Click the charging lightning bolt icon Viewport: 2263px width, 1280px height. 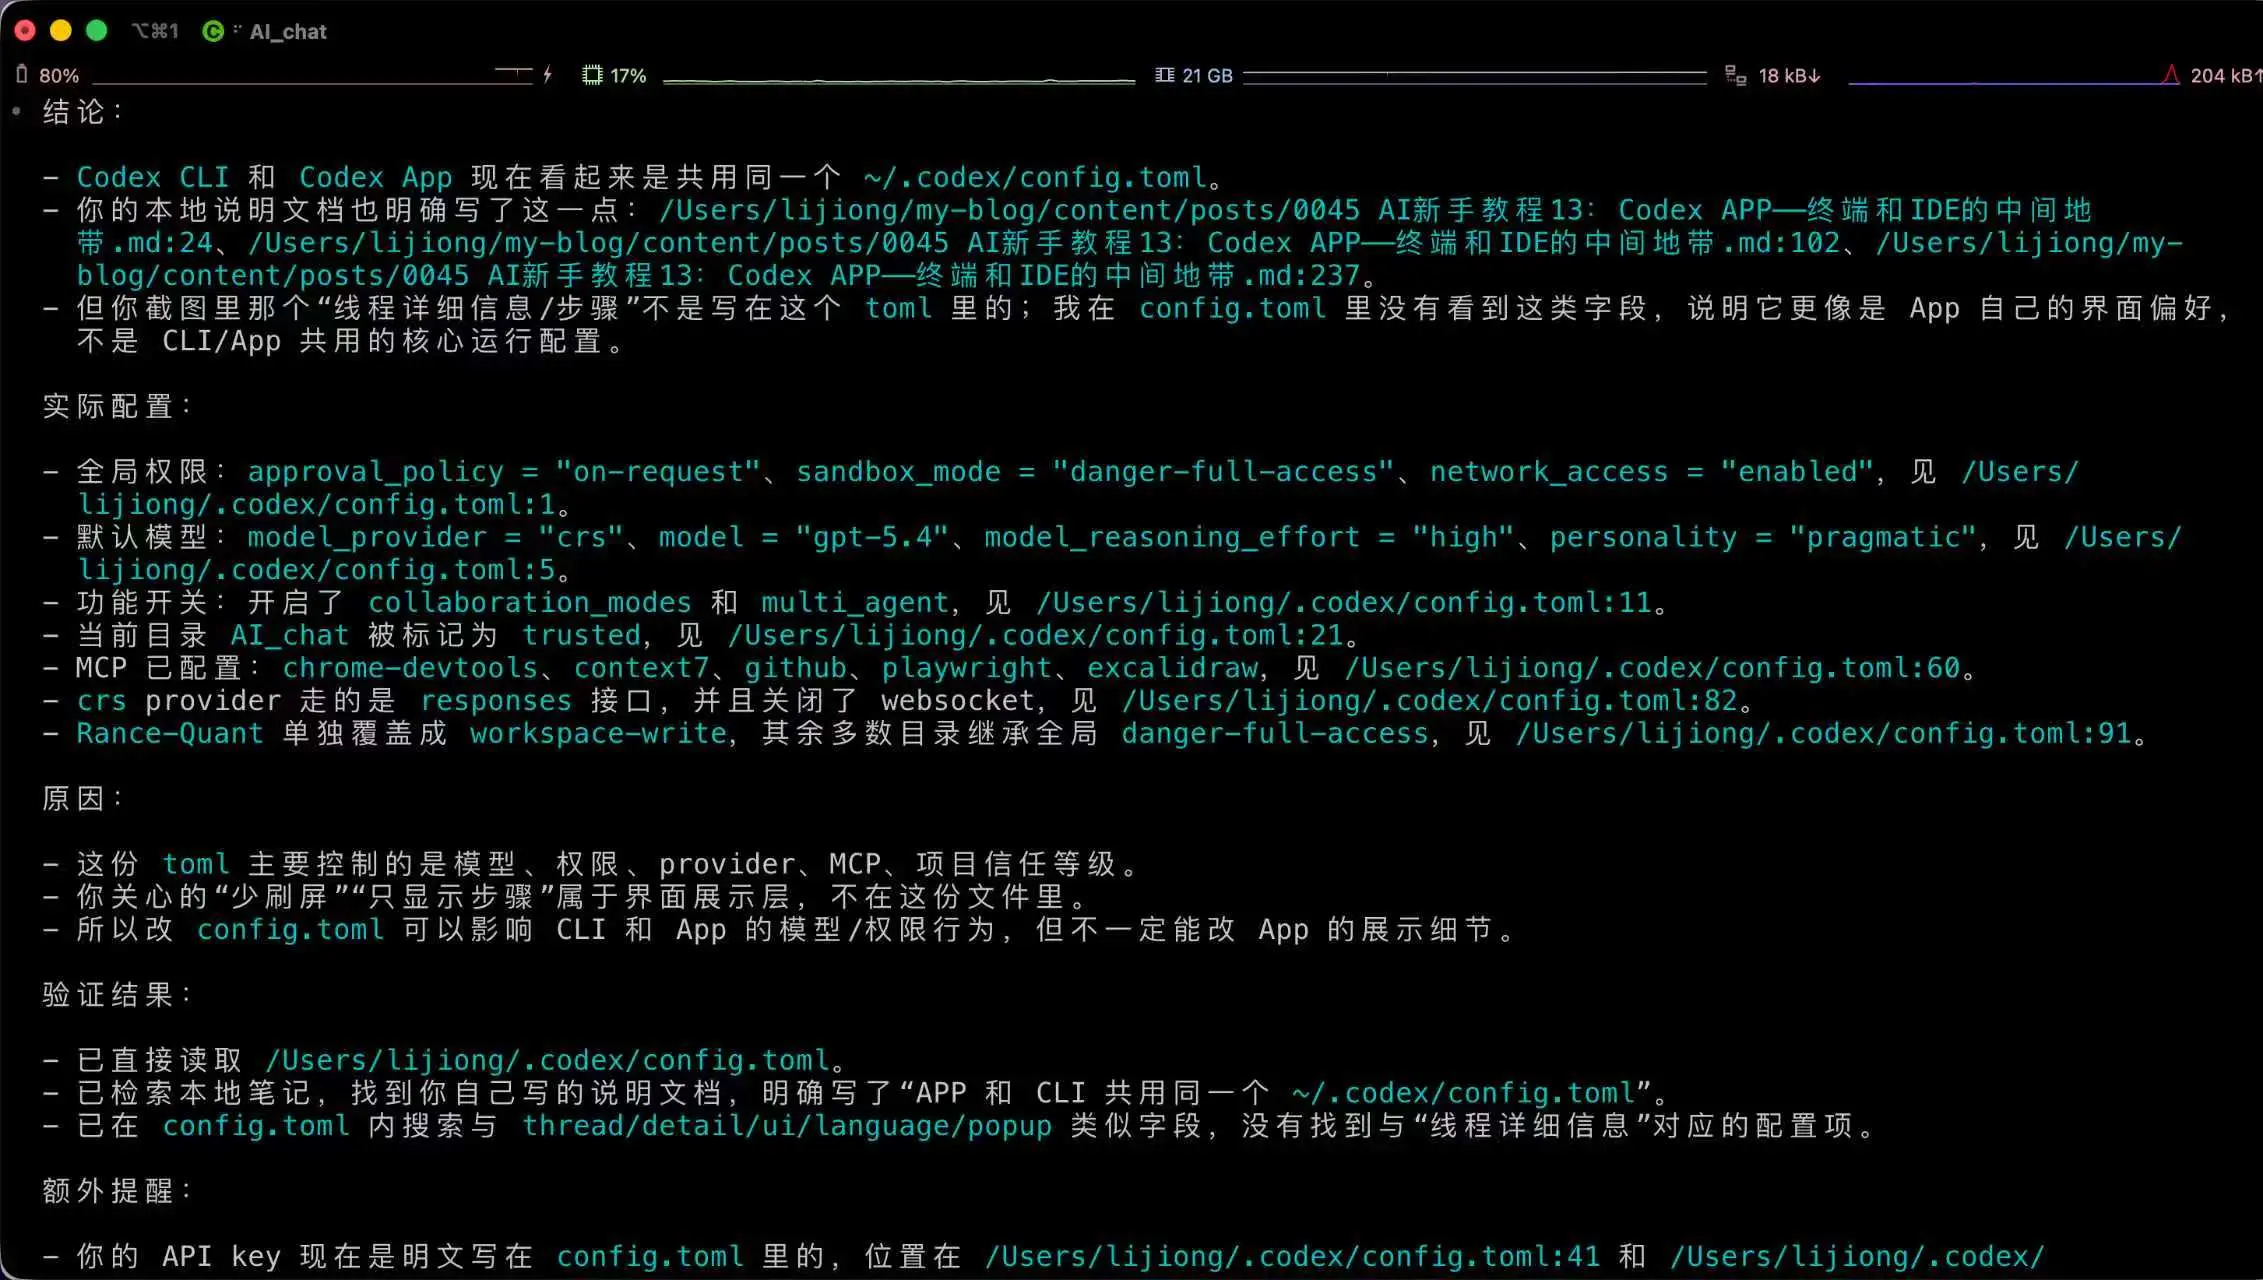coord(547,74)
